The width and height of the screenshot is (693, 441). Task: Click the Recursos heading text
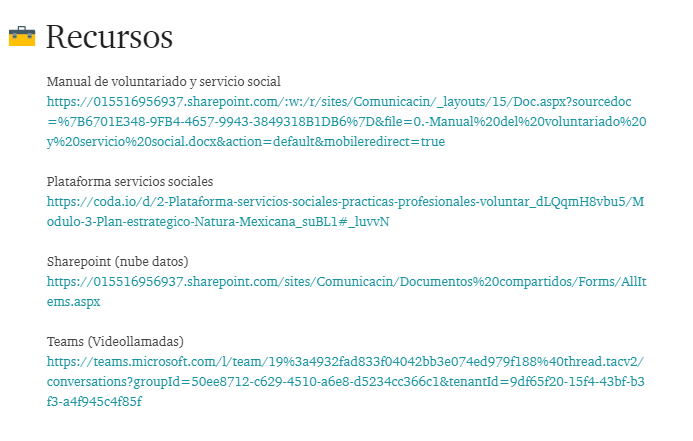point(109,37)
